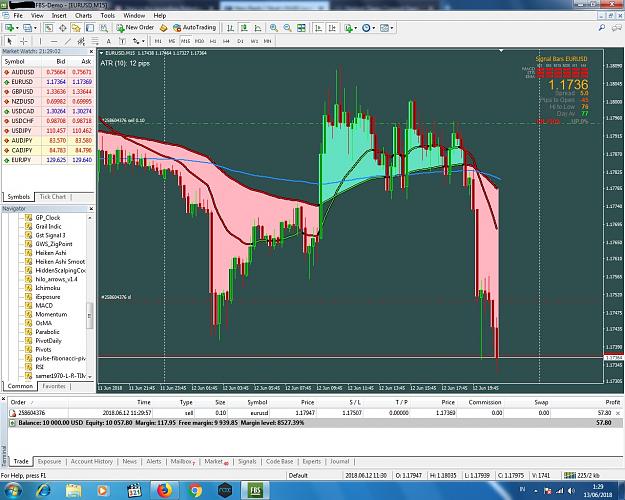Draw a trendline
The height and width of the screenshot is (500, 625).
click(x=67, y=41)
